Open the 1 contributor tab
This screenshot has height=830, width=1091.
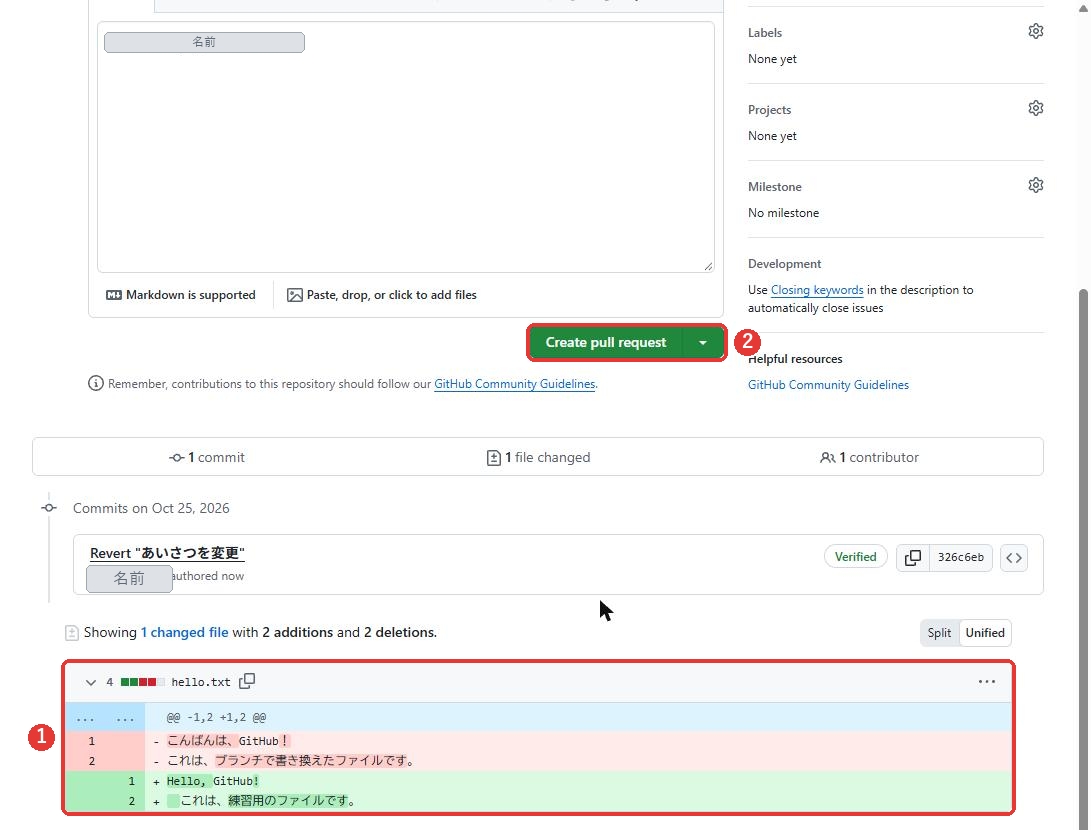[x=869, y=457]
